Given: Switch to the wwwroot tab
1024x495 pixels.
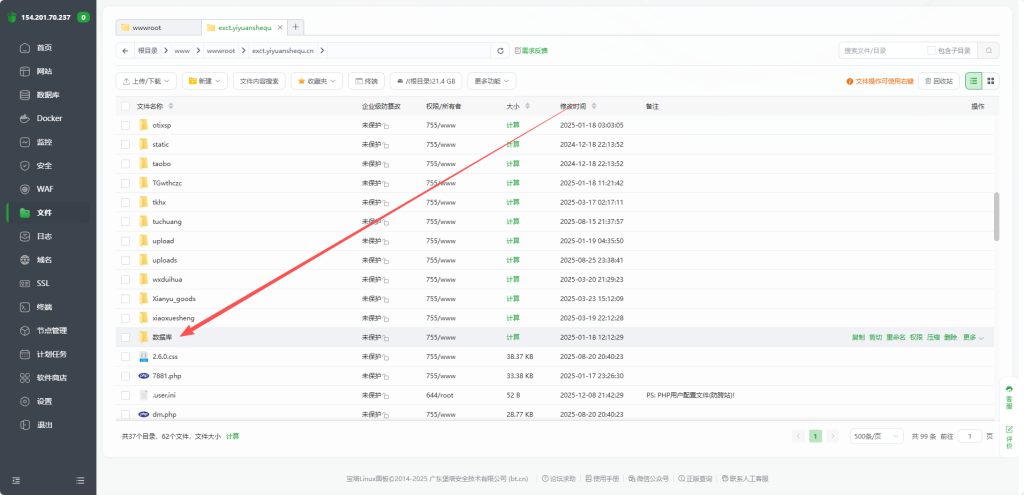Looking at the screenshot, I should (156, 27).
